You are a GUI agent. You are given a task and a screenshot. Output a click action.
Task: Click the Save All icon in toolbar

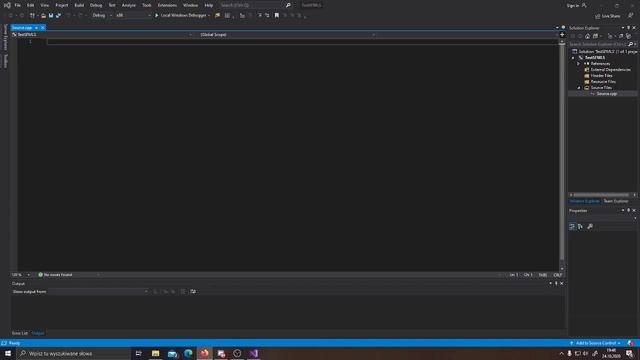click(58, 16)
